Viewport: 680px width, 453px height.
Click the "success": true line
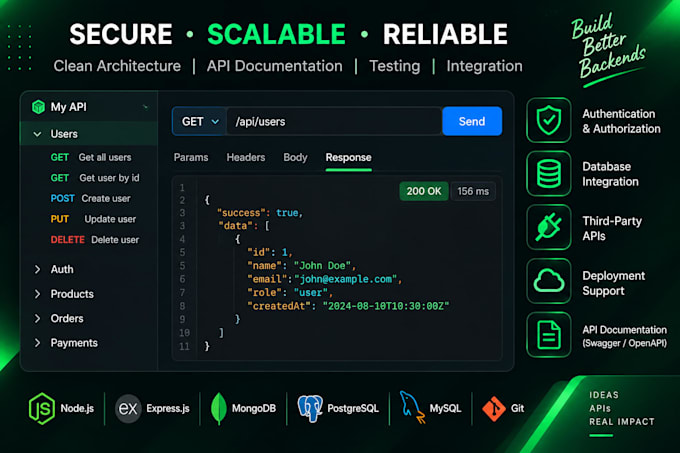point(259,213)
